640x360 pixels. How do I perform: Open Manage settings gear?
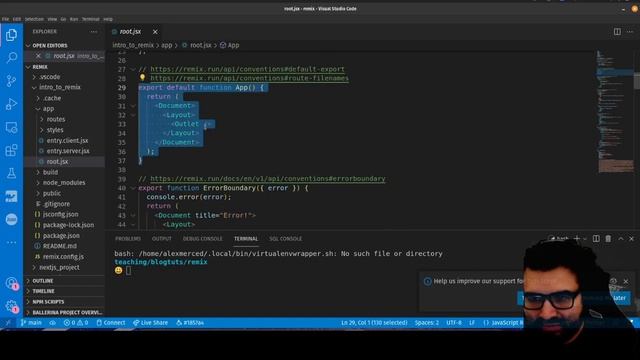tap(11, 306)
